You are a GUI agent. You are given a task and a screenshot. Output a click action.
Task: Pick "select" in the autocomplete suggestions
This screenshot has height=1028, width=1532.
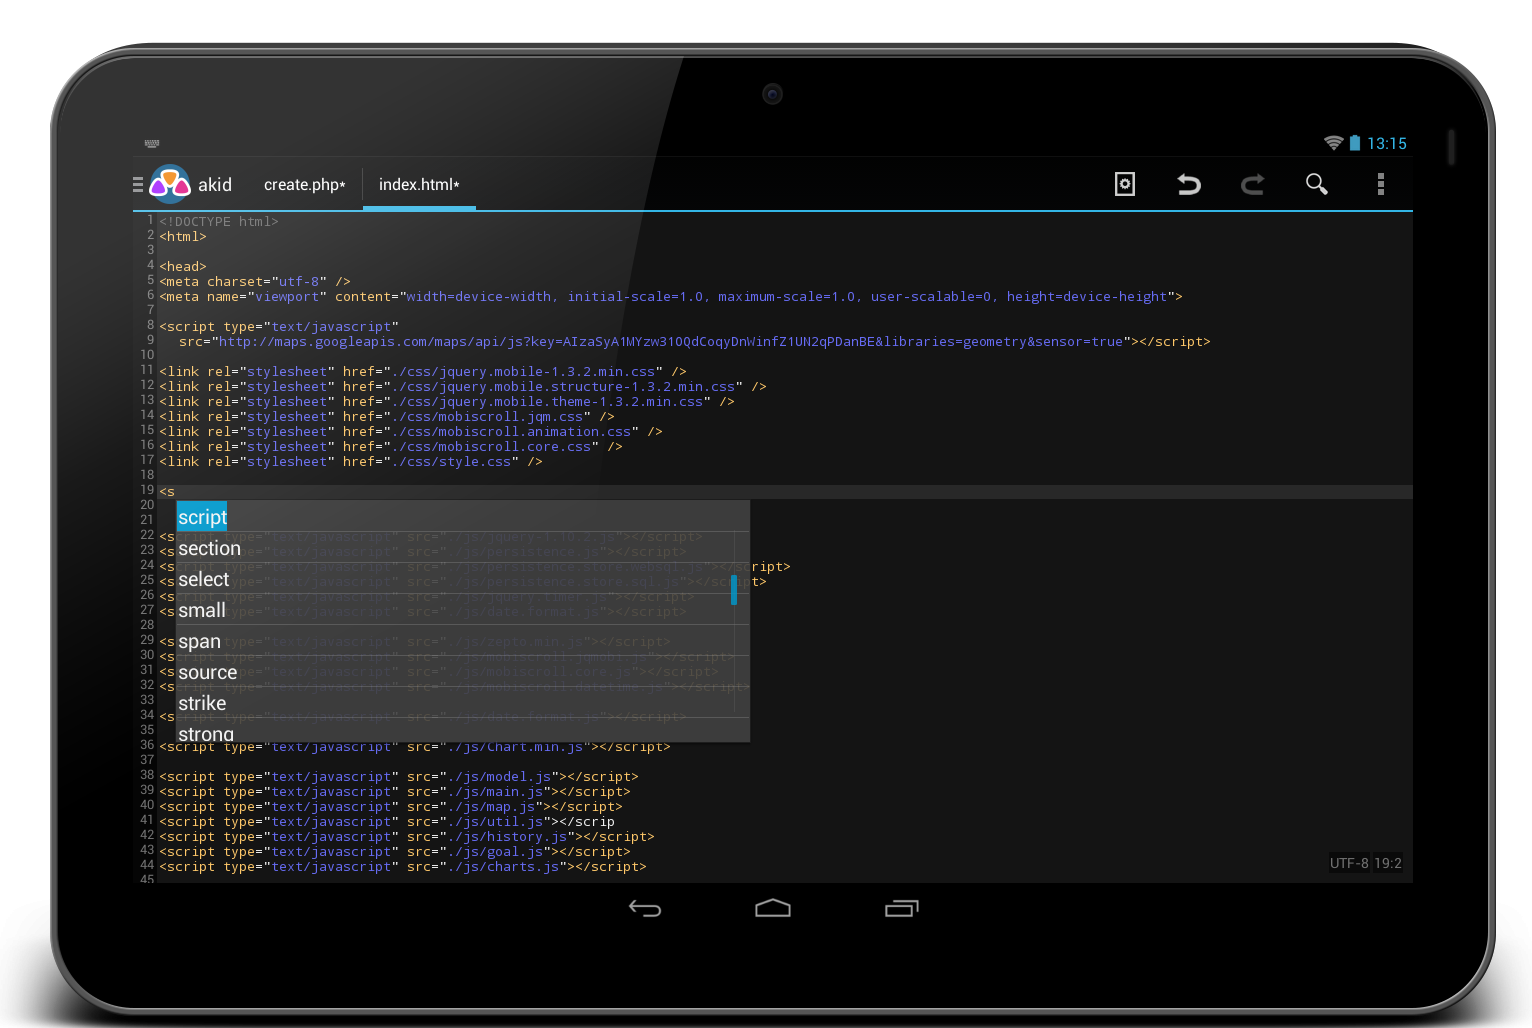coord(463,579)
